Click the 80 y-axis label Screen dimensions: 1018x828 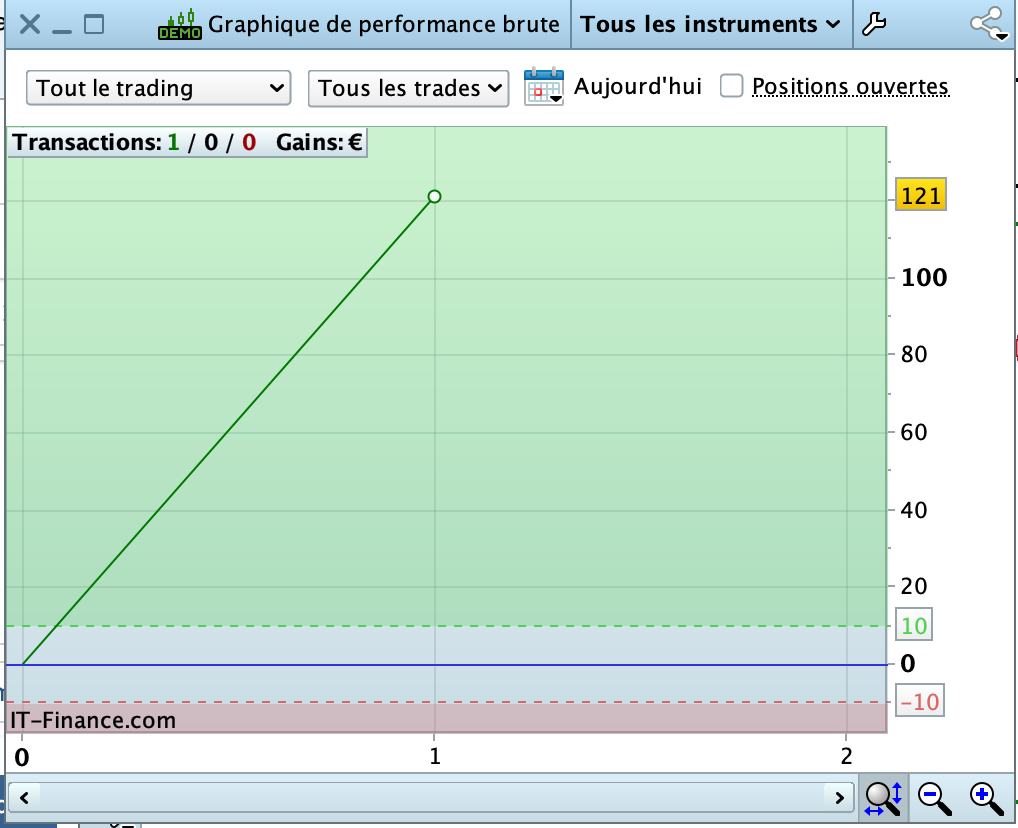point(913,355)
